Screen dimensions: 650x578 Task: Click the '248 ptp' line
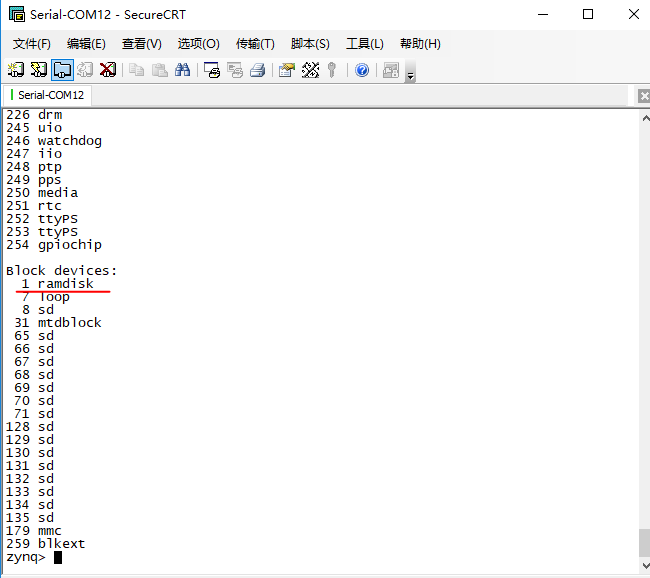34,167
